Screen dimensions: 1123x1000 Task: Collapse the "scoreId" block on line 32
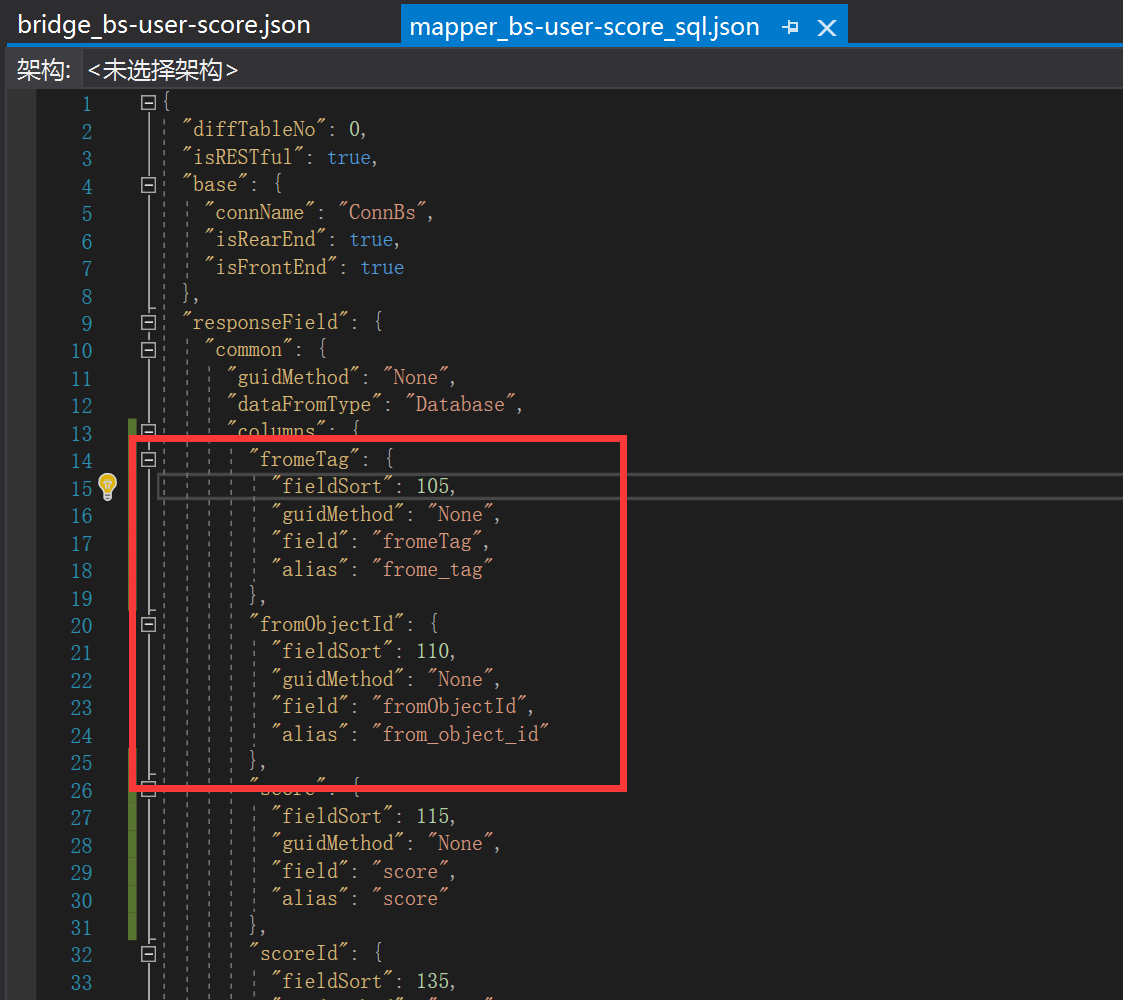(x=148, y=954)
